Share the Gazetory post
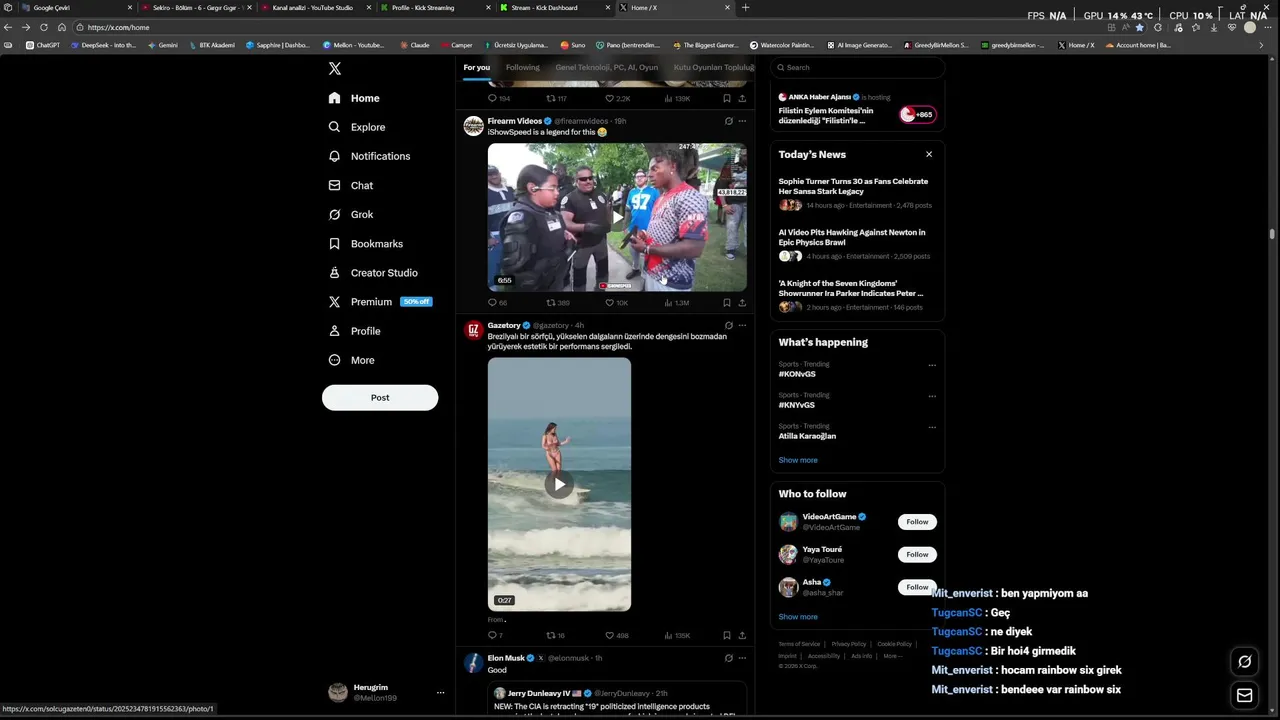 (x=742, y=635)
